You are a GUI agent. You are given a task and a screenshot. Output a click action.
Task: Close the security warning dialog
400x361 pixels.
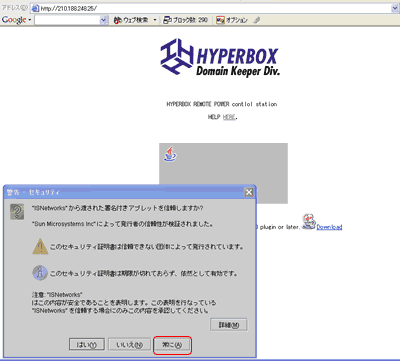[x=249, y=192]
